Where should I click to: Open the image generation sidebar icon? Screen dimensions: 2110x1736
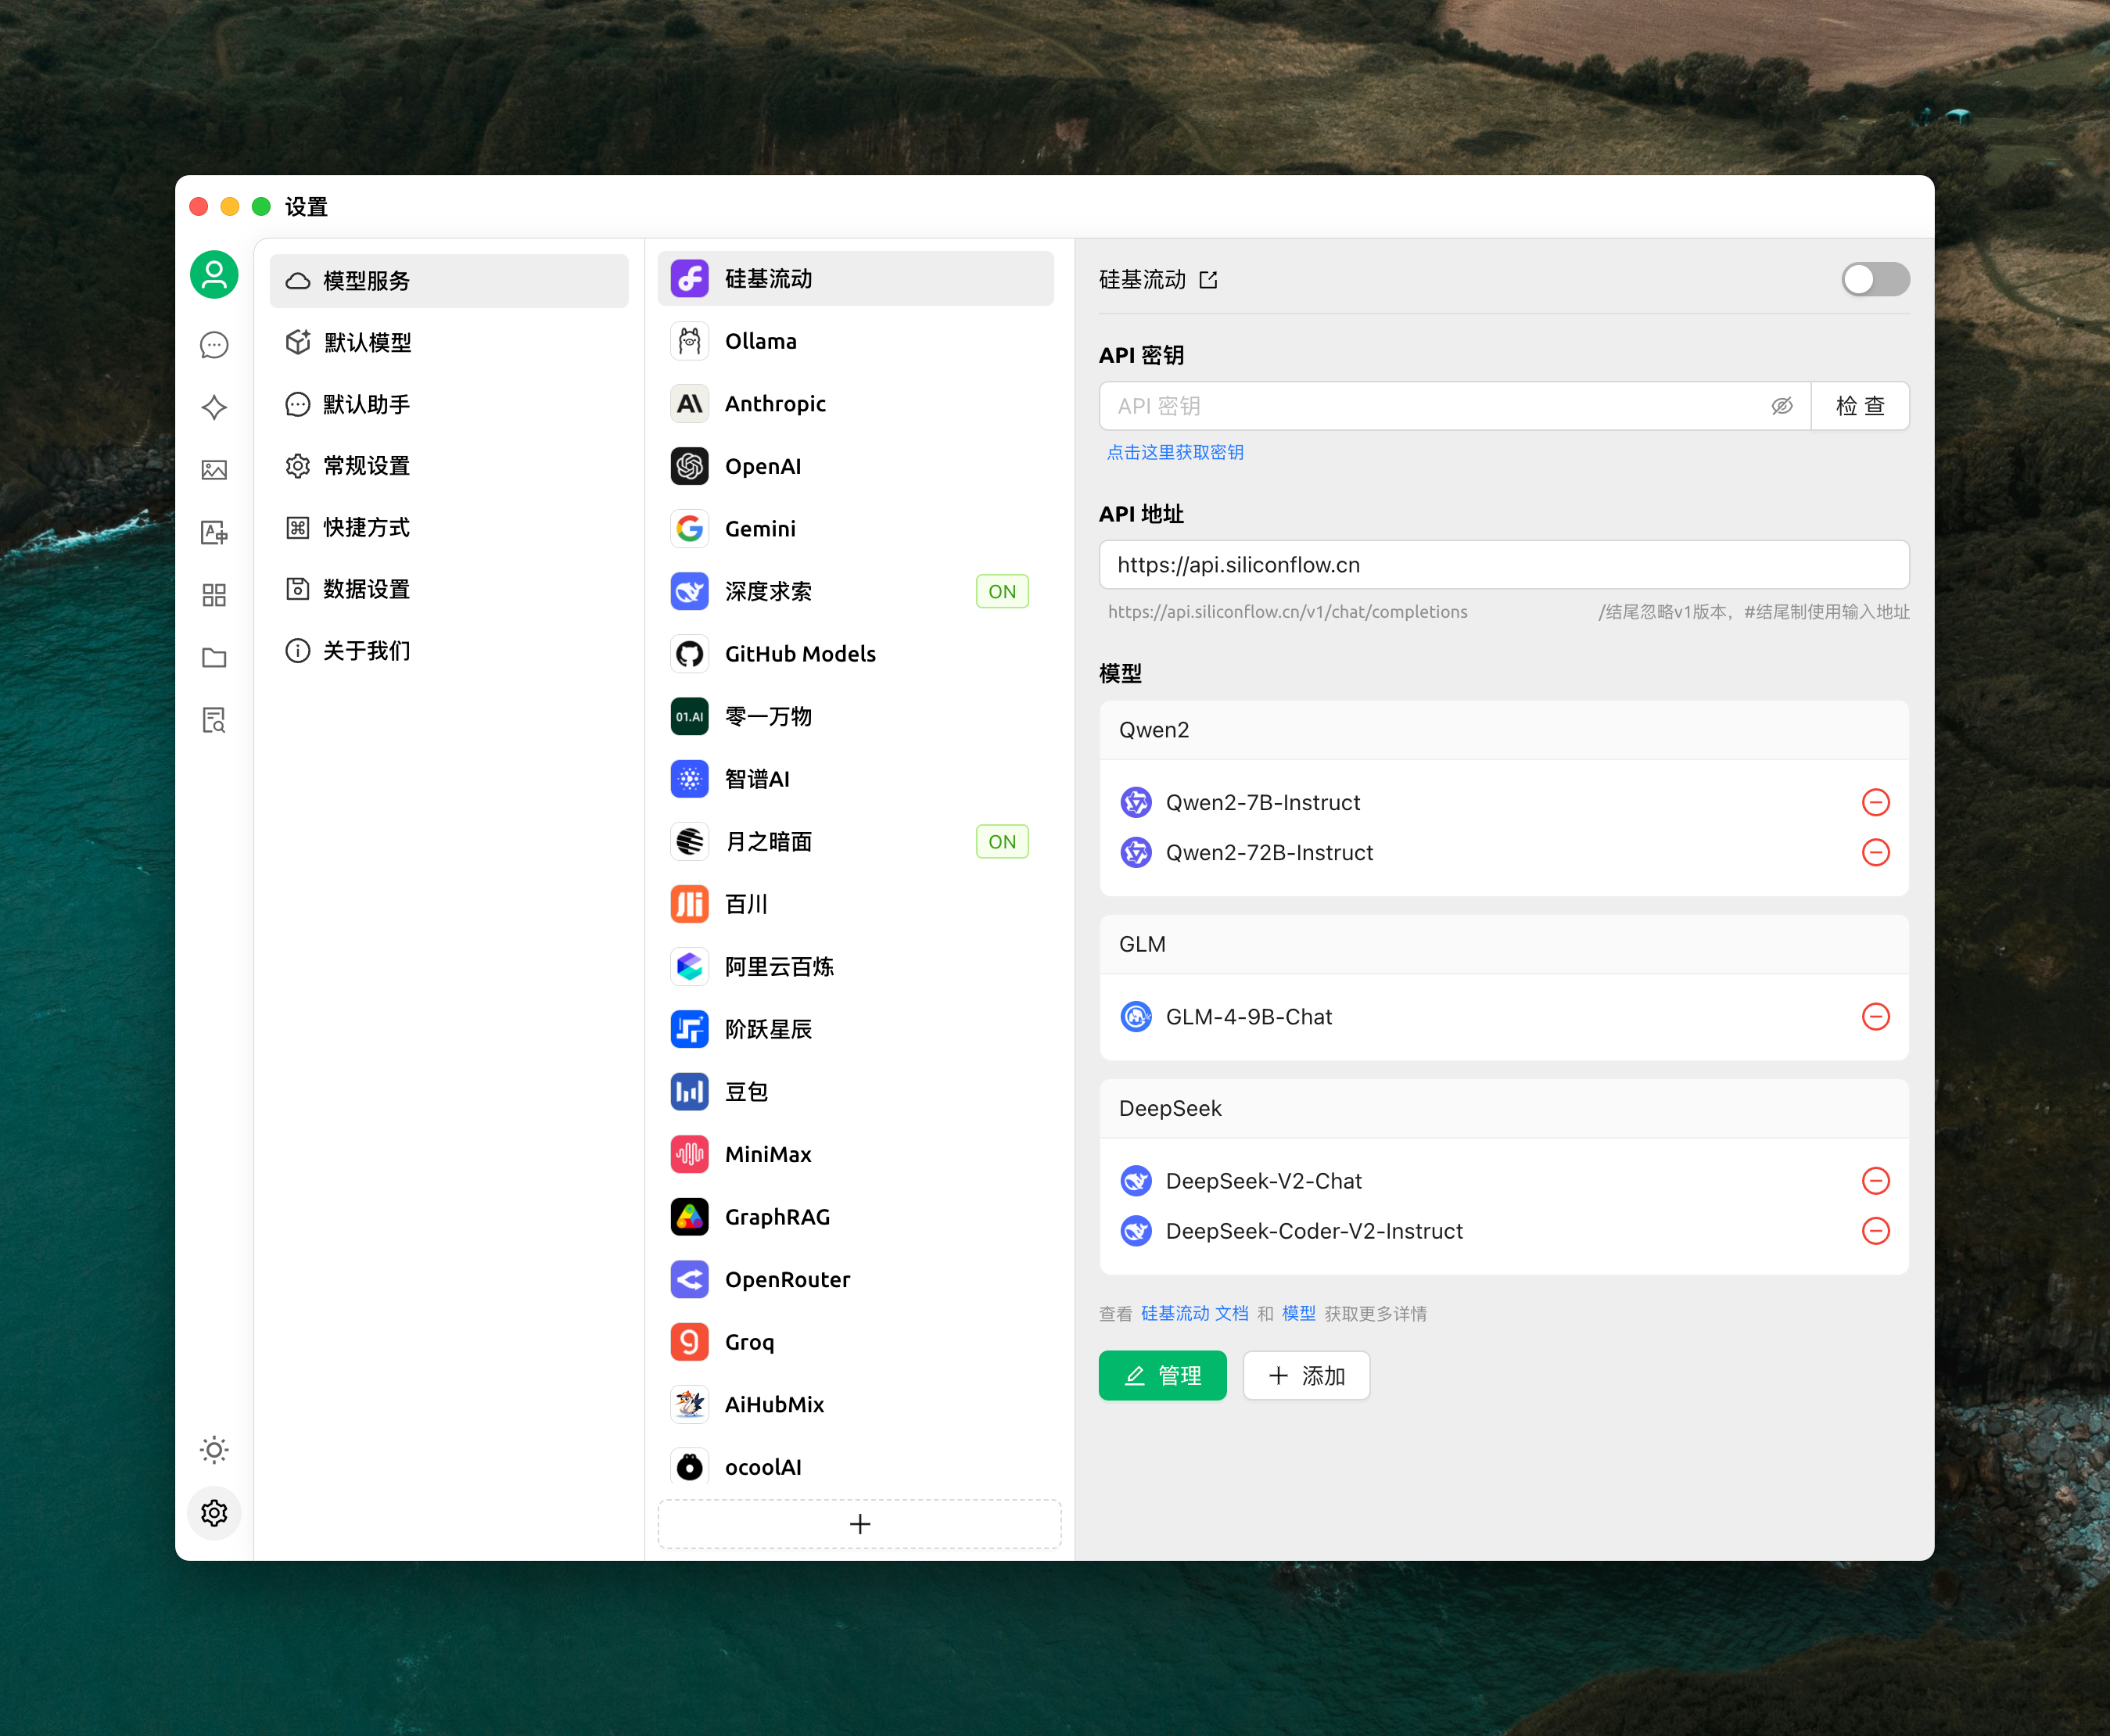click(x=214, y=470)
